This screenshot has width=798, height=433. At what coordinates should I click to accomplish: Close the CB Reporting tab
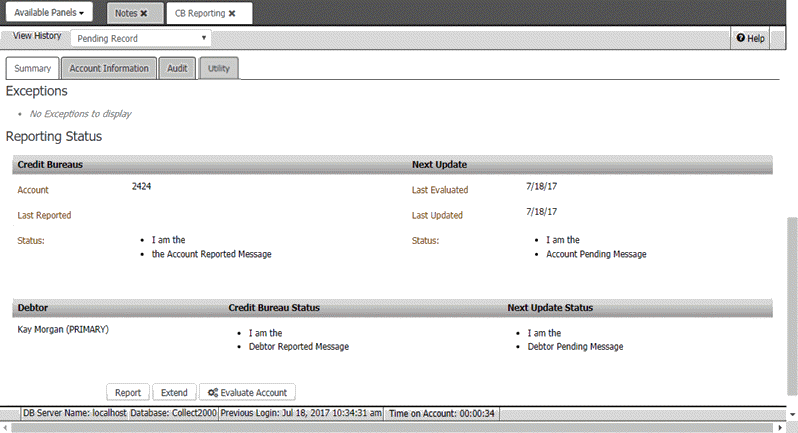[x=232, y=13]
